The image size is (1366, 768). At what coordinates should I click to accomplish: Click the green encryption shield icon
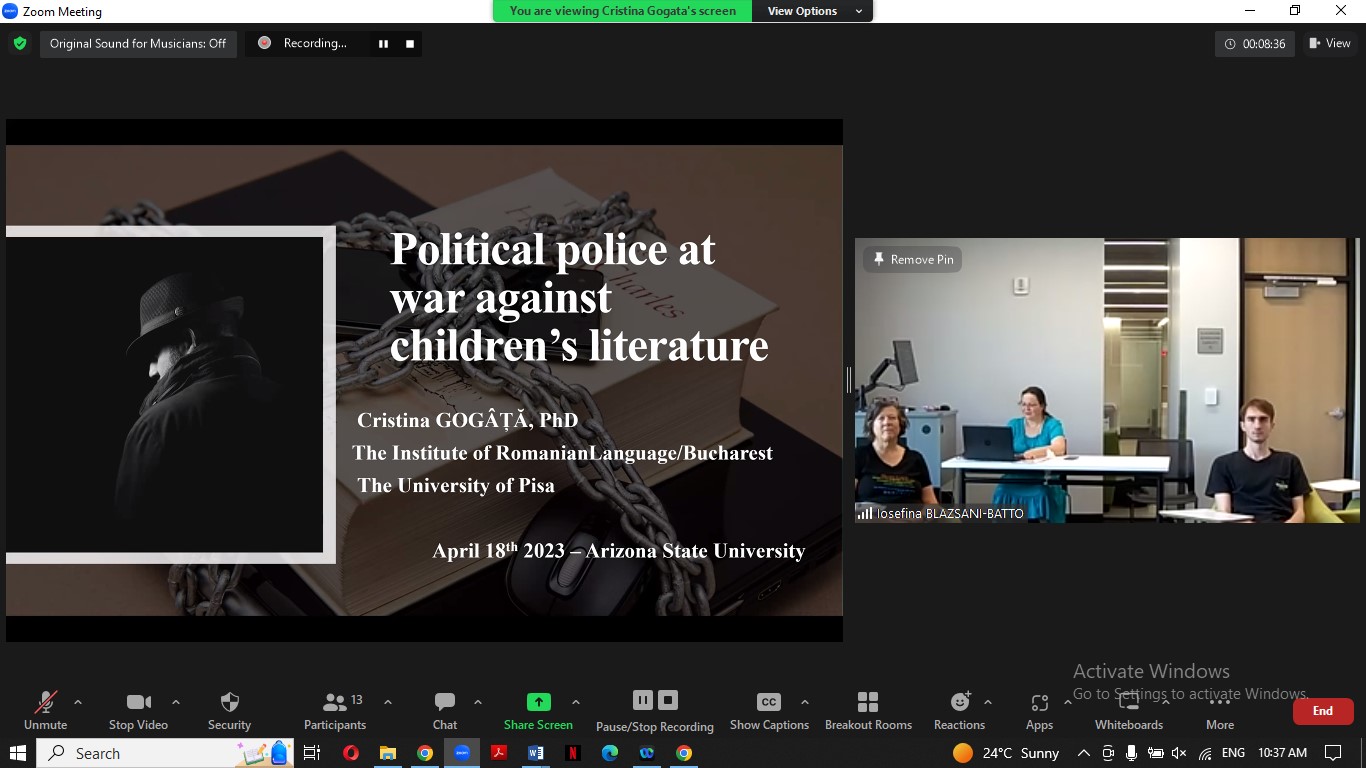click(20, 43)
